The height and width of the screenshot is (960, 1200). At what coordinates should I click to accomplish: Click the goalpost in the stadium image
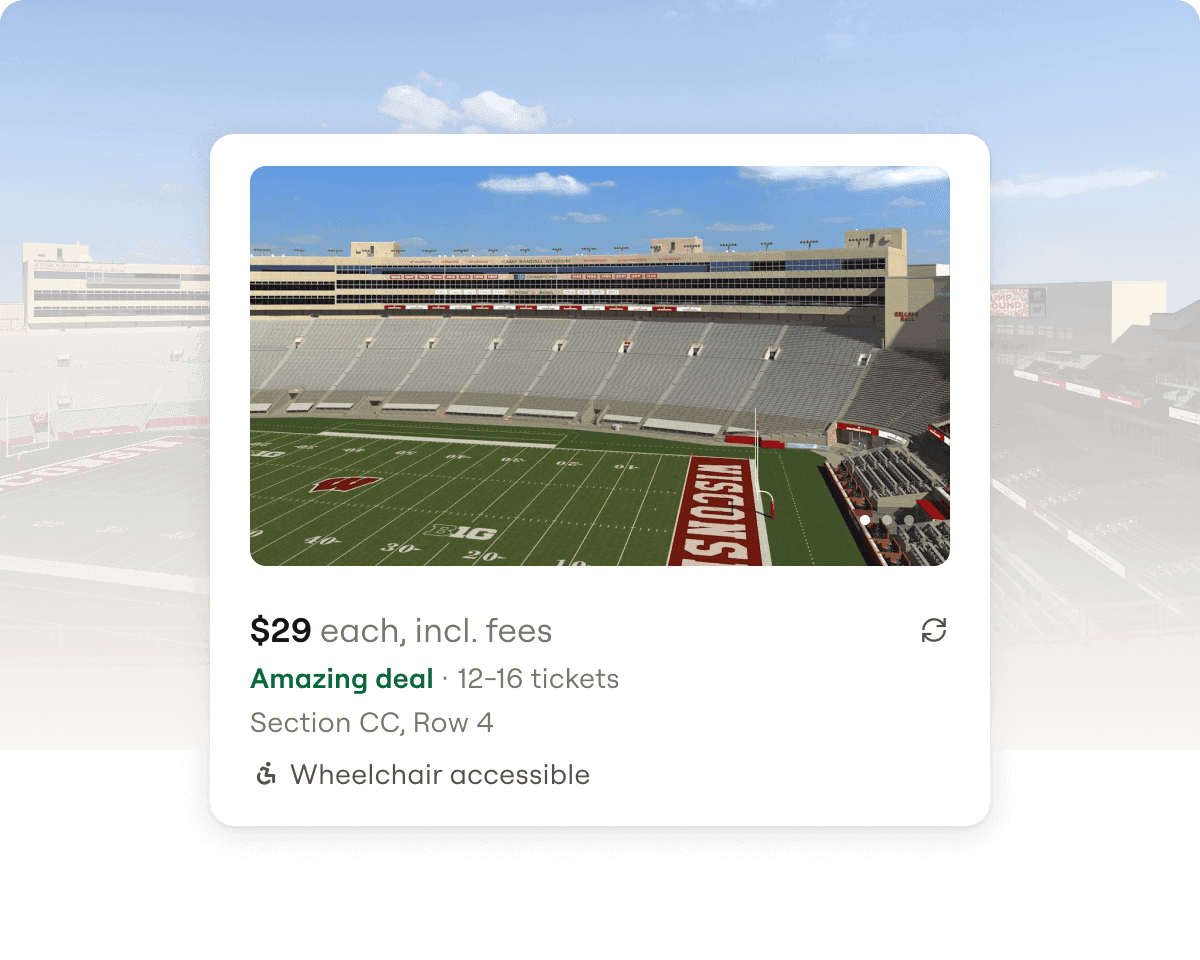(760, 462)
